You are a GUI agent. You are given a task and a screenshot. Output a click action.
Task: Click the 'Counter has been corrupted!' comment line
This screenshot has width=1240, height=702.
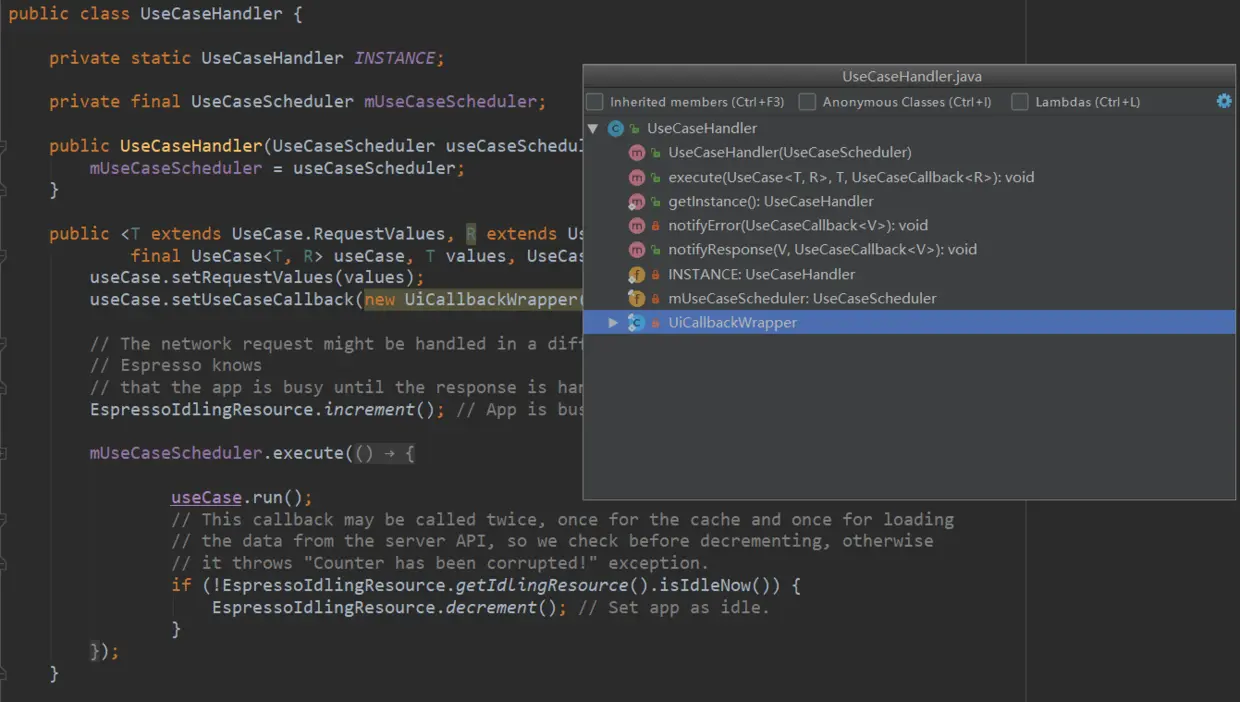440,563
